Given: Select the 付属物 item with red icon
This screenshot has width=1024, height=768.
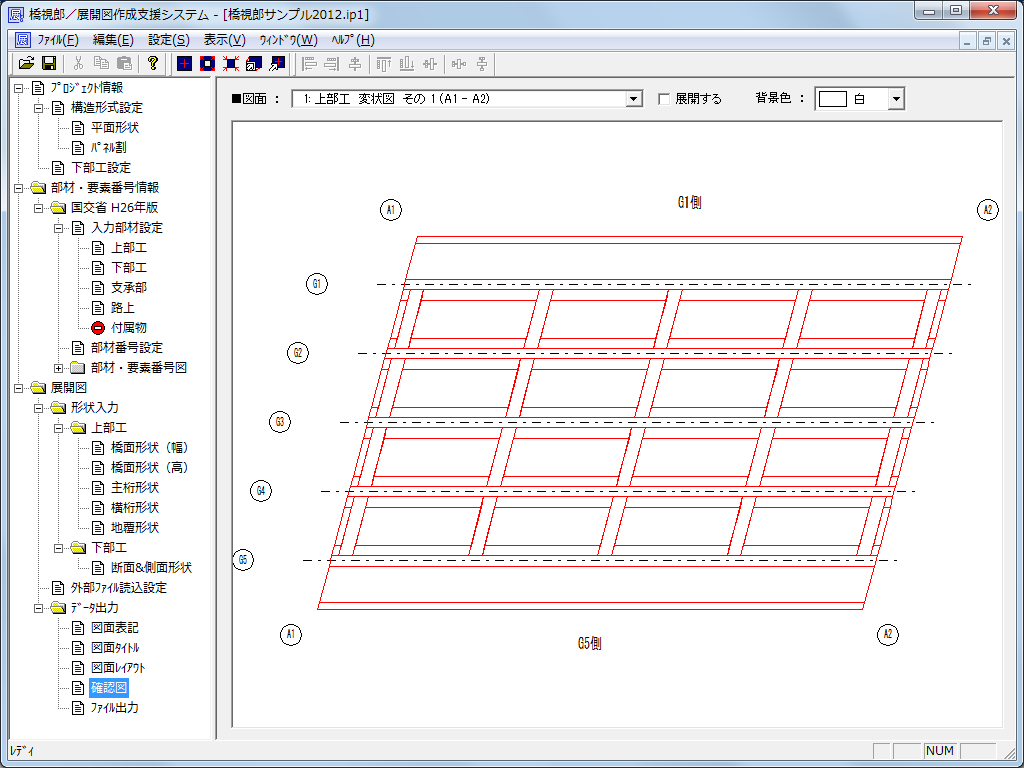Looking at the screenshot, I should click(128, 328).
